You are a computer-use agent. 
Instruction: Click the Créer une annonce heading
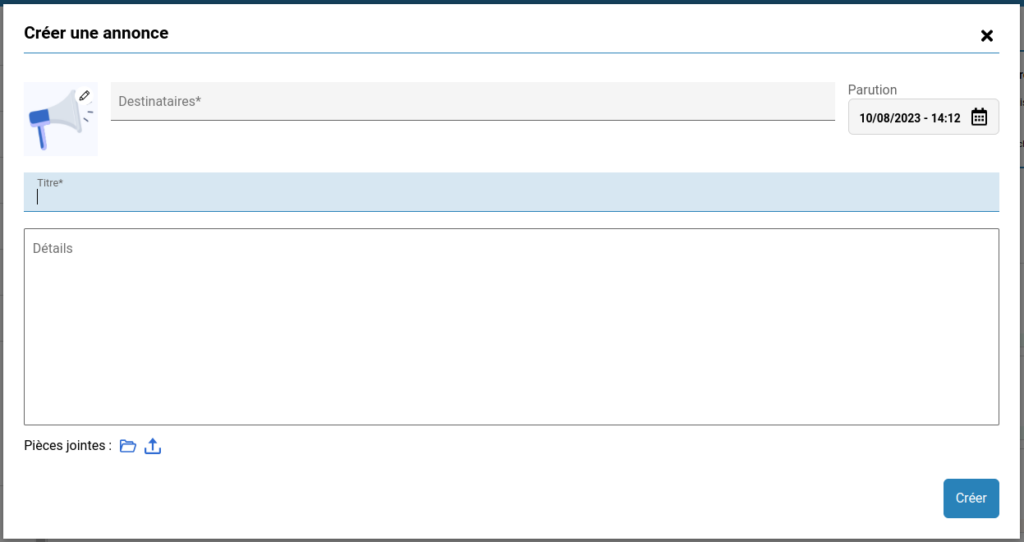click(x=96, y=33)
